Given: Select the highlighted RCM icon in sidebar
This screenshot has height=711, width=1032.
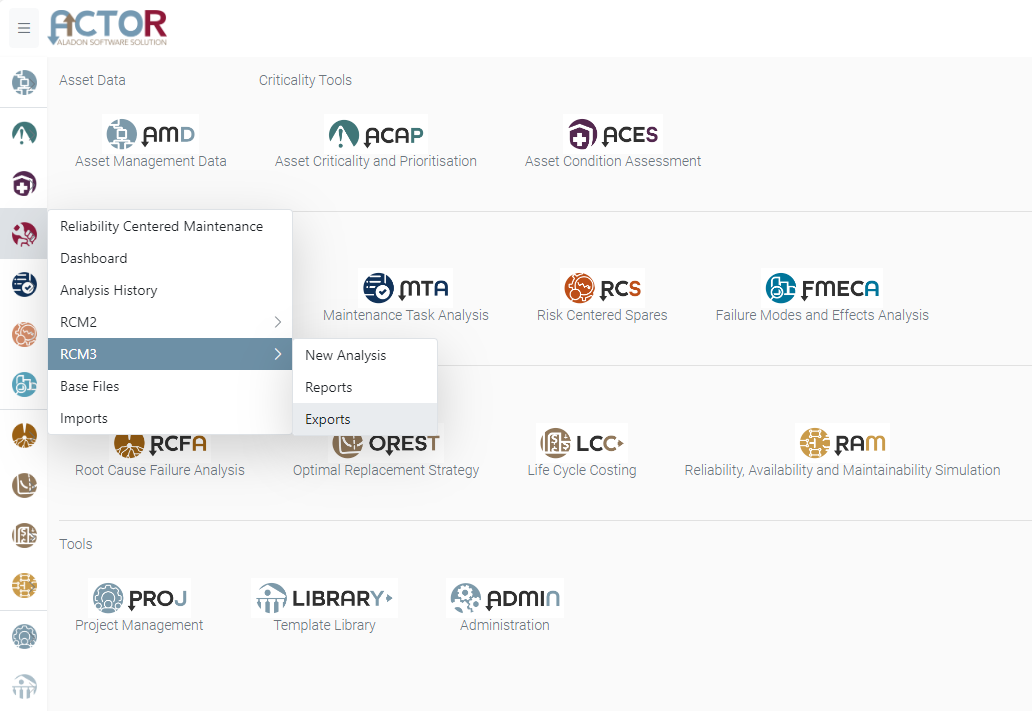Looking at the screenshot, I should click(23, 234).
